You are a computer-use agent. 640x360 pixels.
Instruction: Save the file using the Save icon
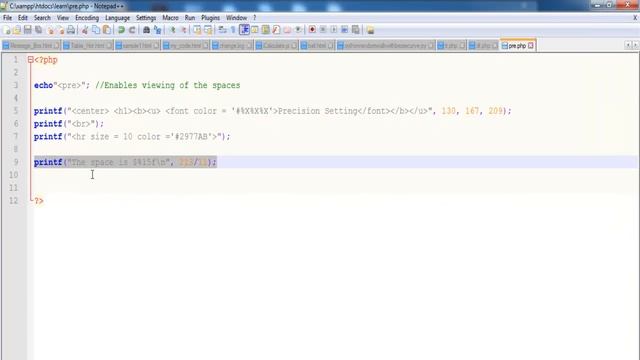pos(28,30)
